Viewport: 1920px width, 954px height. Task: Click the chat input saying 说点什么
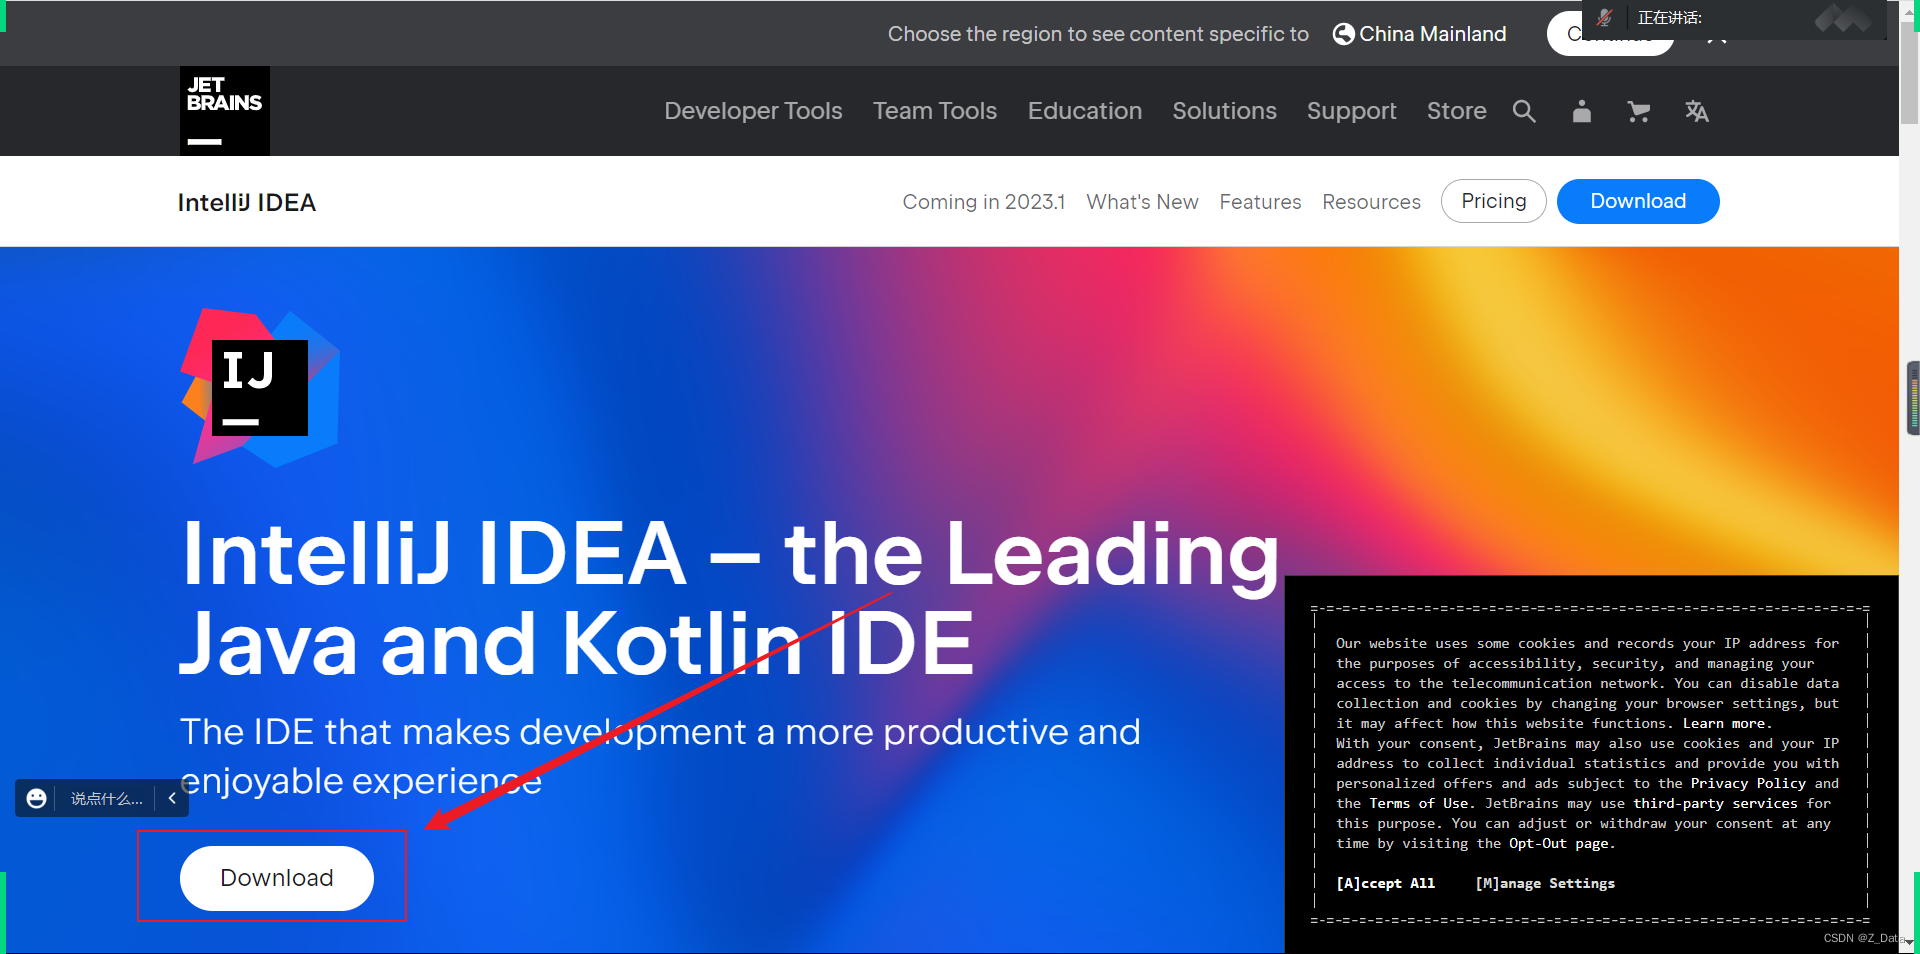(106, 798)
